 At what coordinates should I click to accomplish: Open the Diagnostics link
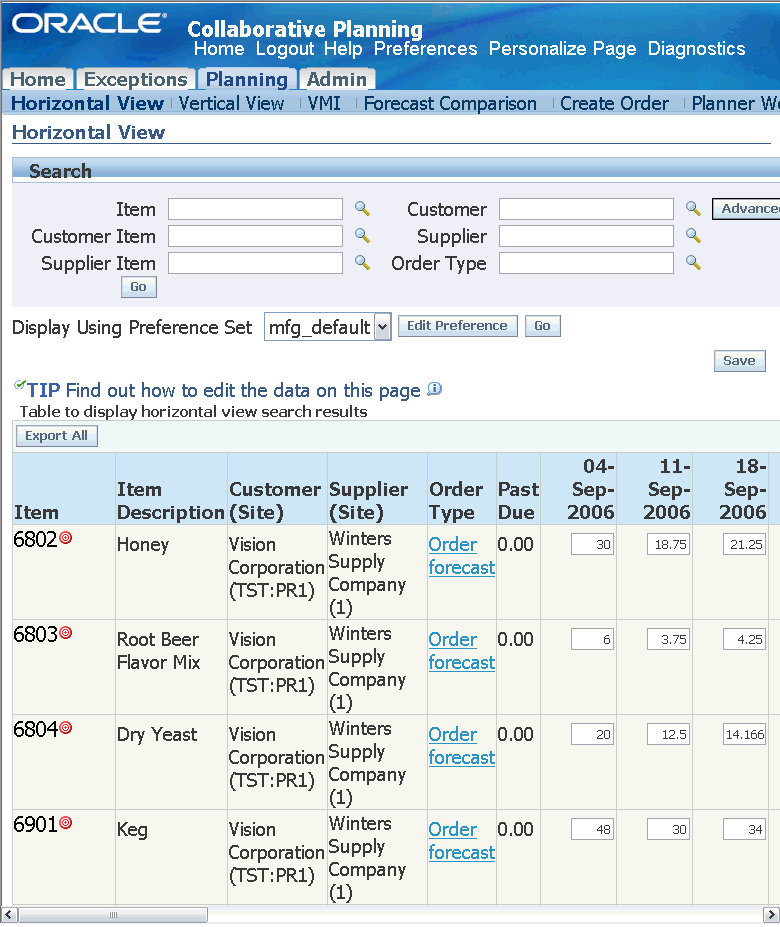(x=697, y=48)
